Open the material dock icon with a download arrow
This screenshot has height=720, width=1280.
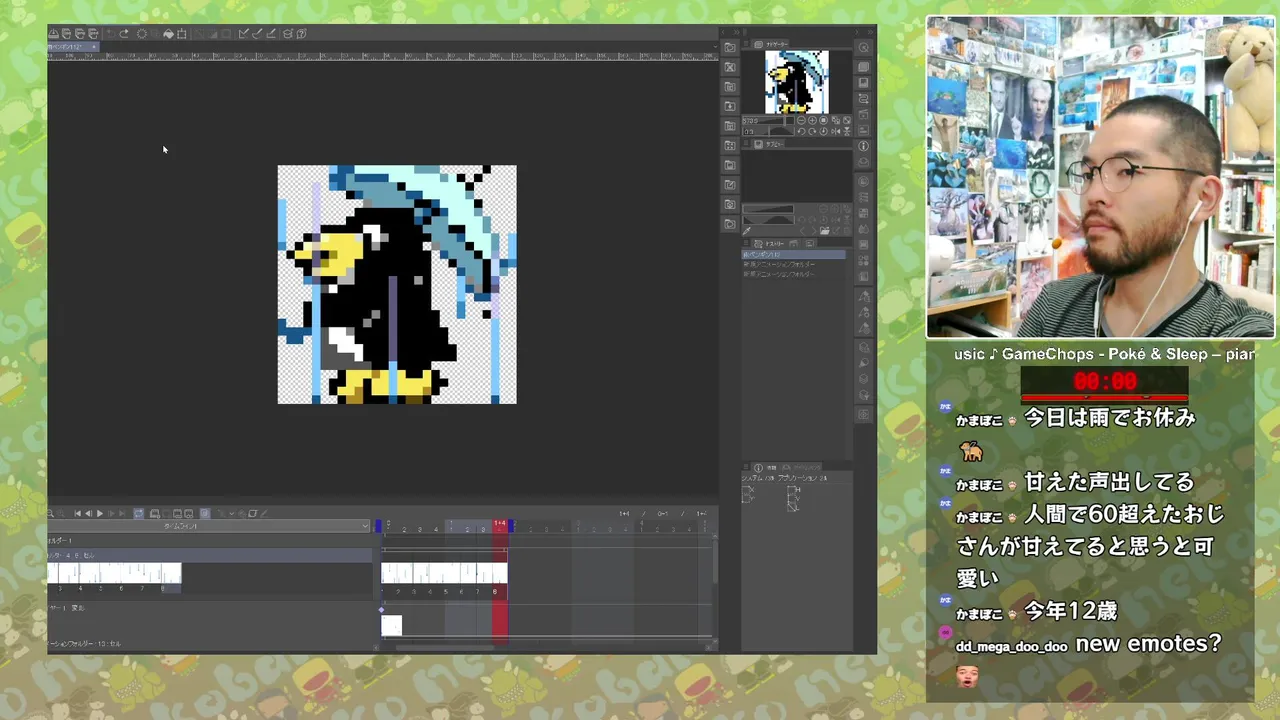pos(730,106)
